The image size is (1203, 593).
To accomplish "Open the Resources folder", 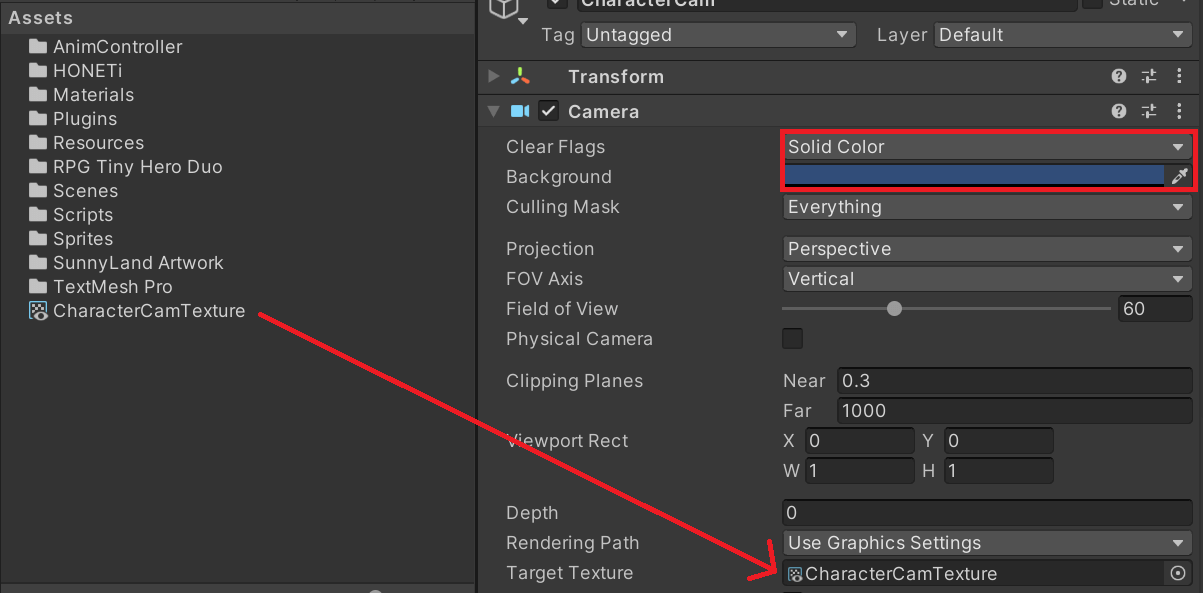I will click(x=87, y=143).
